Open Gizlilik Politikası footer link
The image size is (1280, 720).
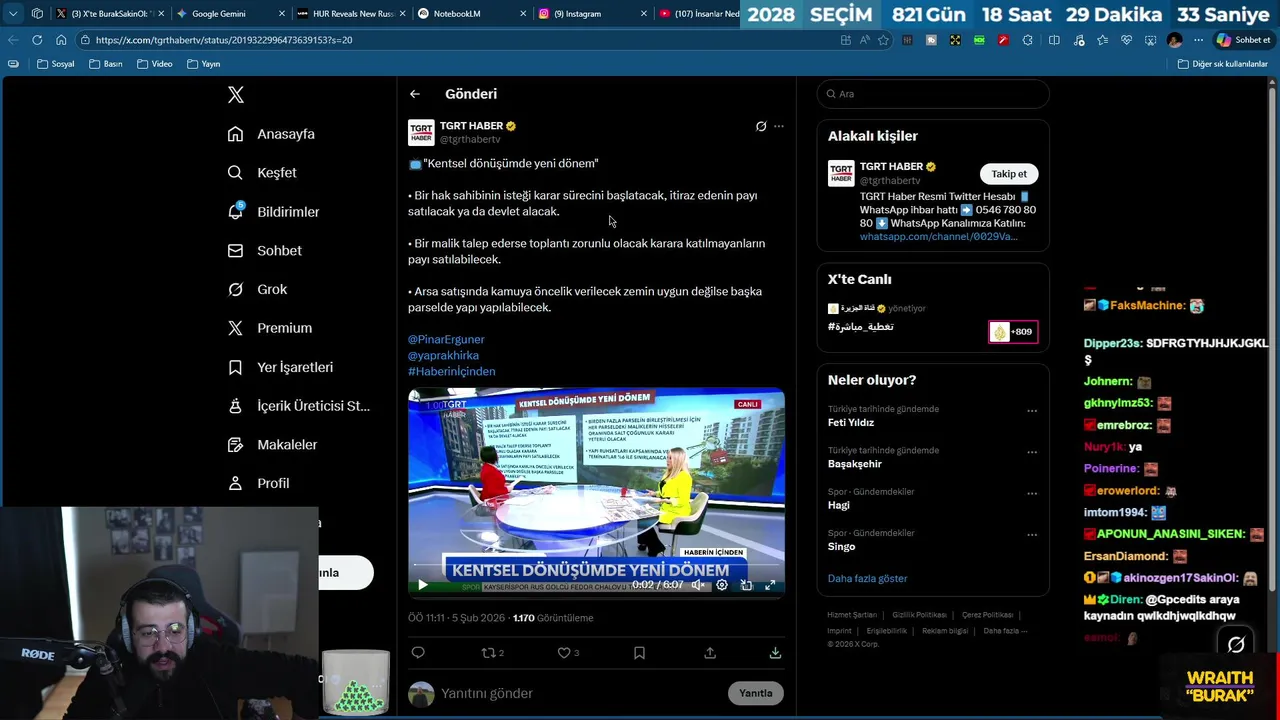tap(919, 615)
